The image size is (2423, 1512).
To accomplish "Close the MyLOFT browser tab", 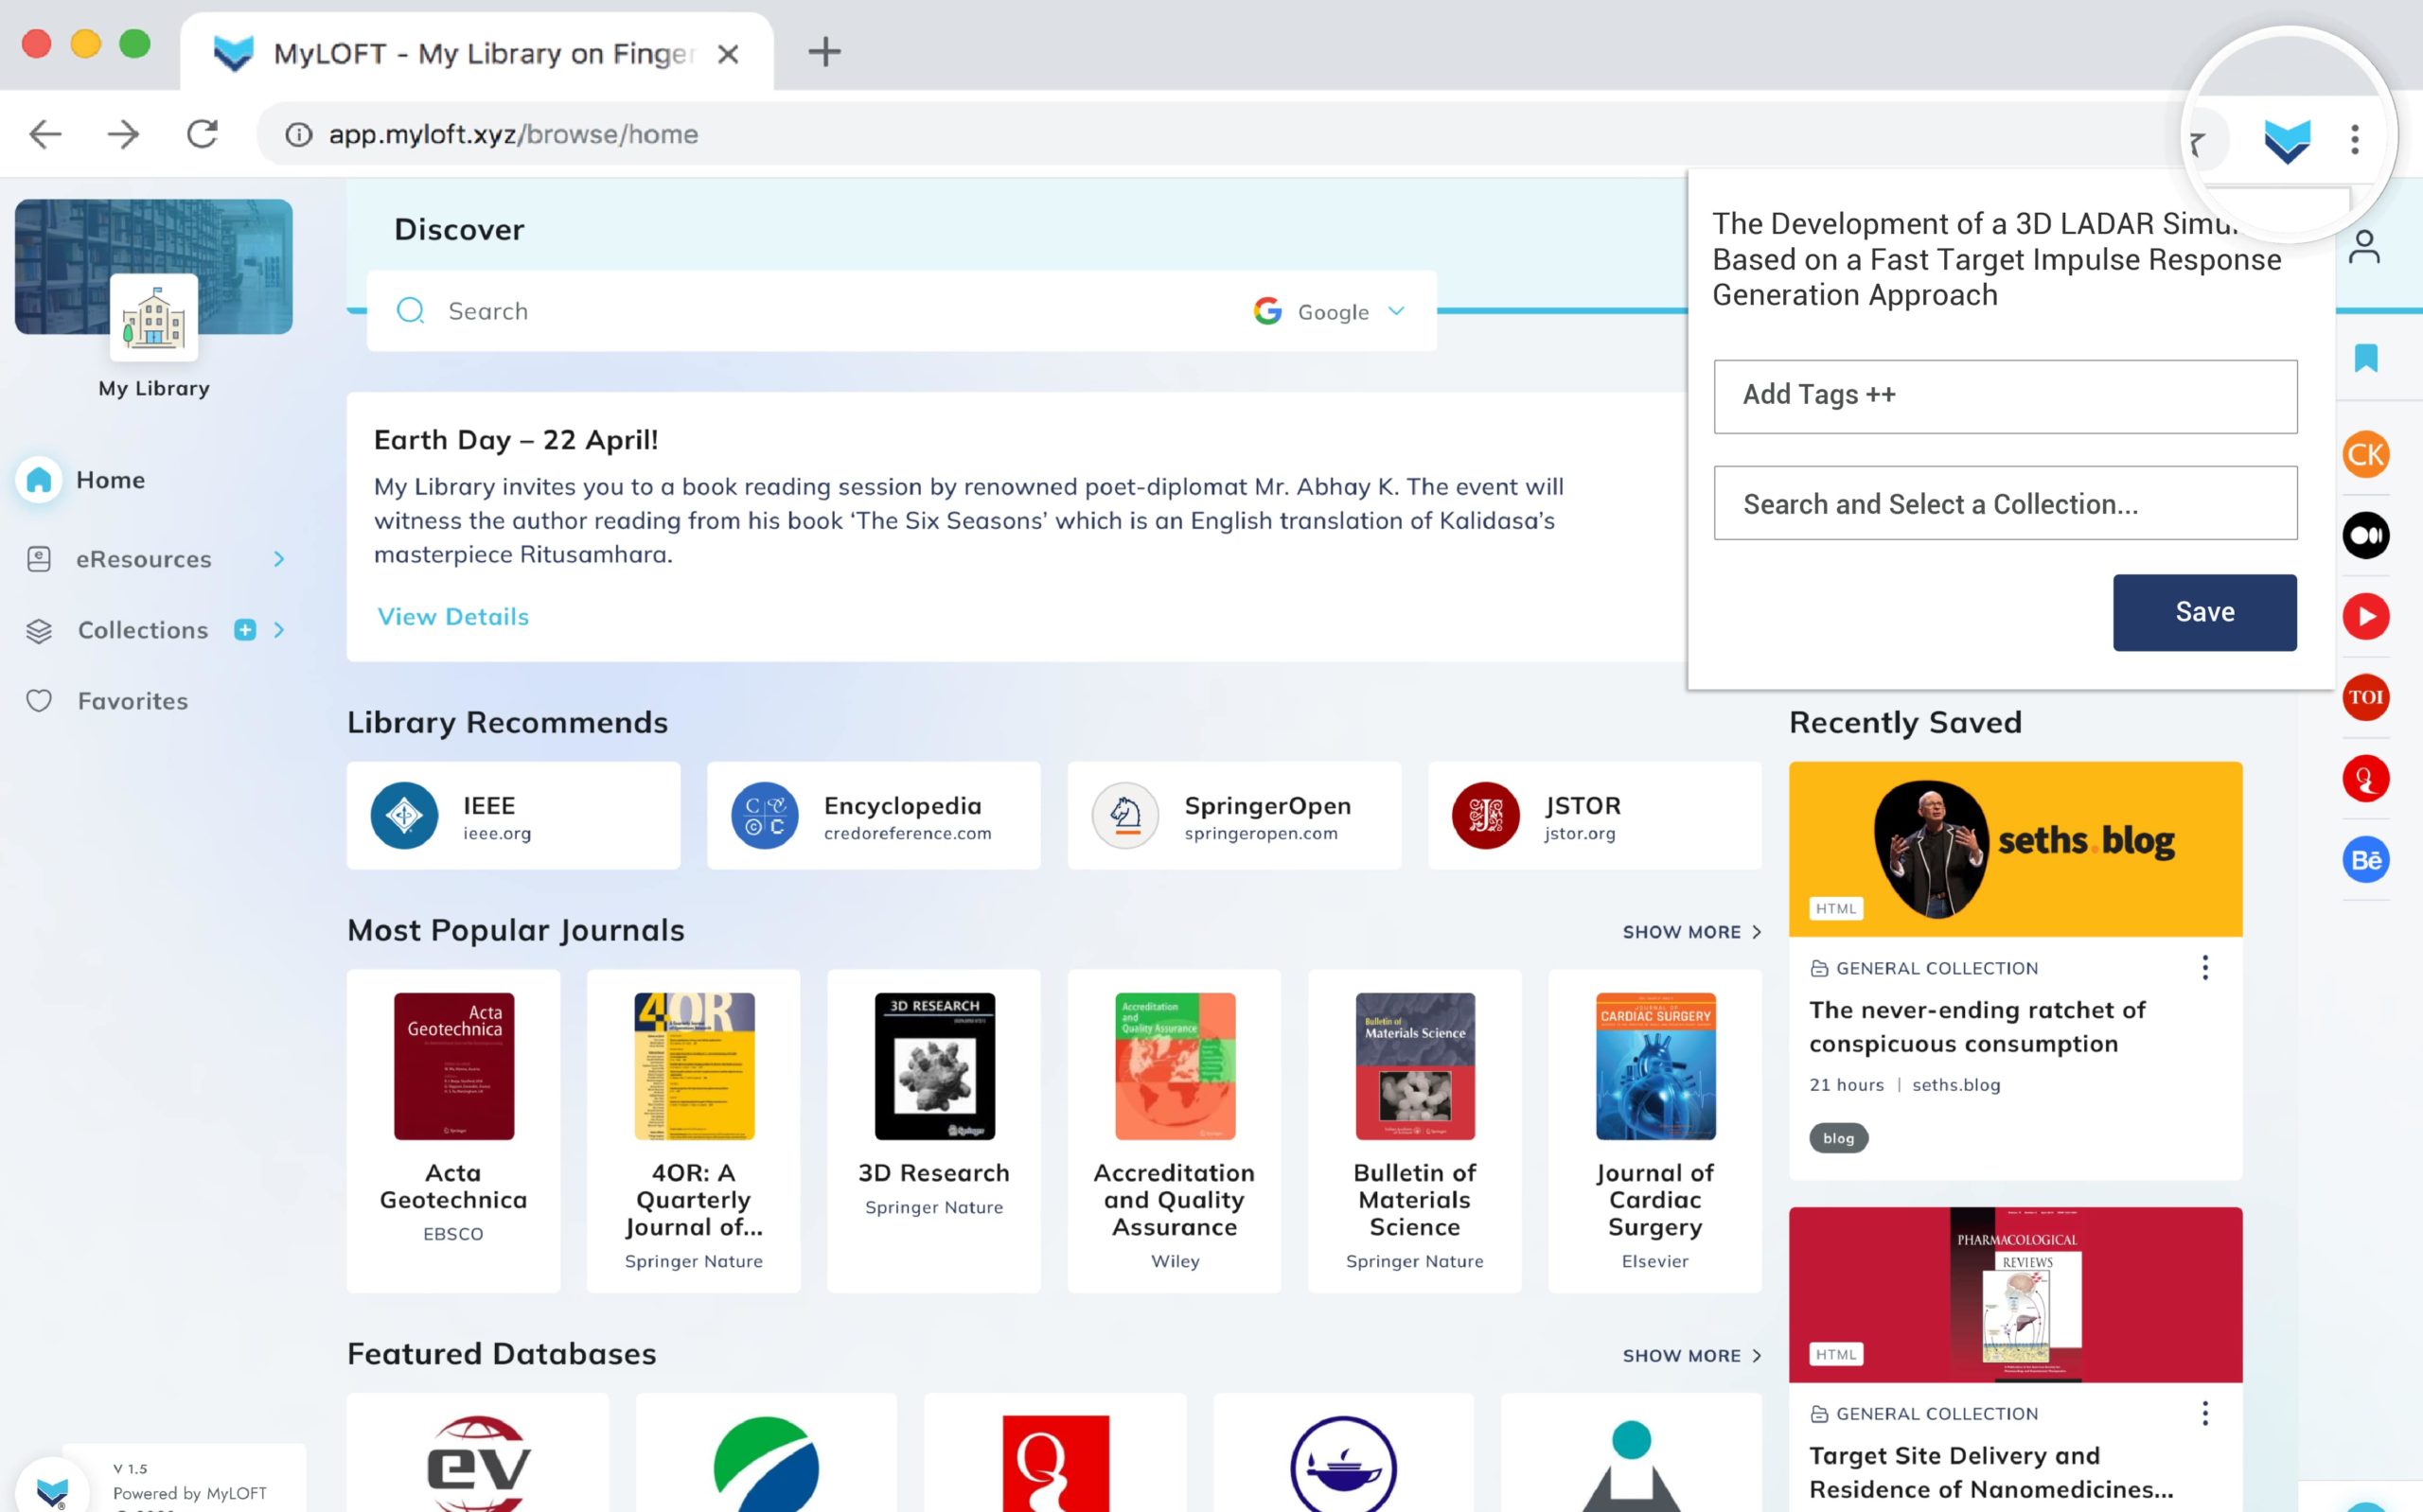I will coord(728,54).
